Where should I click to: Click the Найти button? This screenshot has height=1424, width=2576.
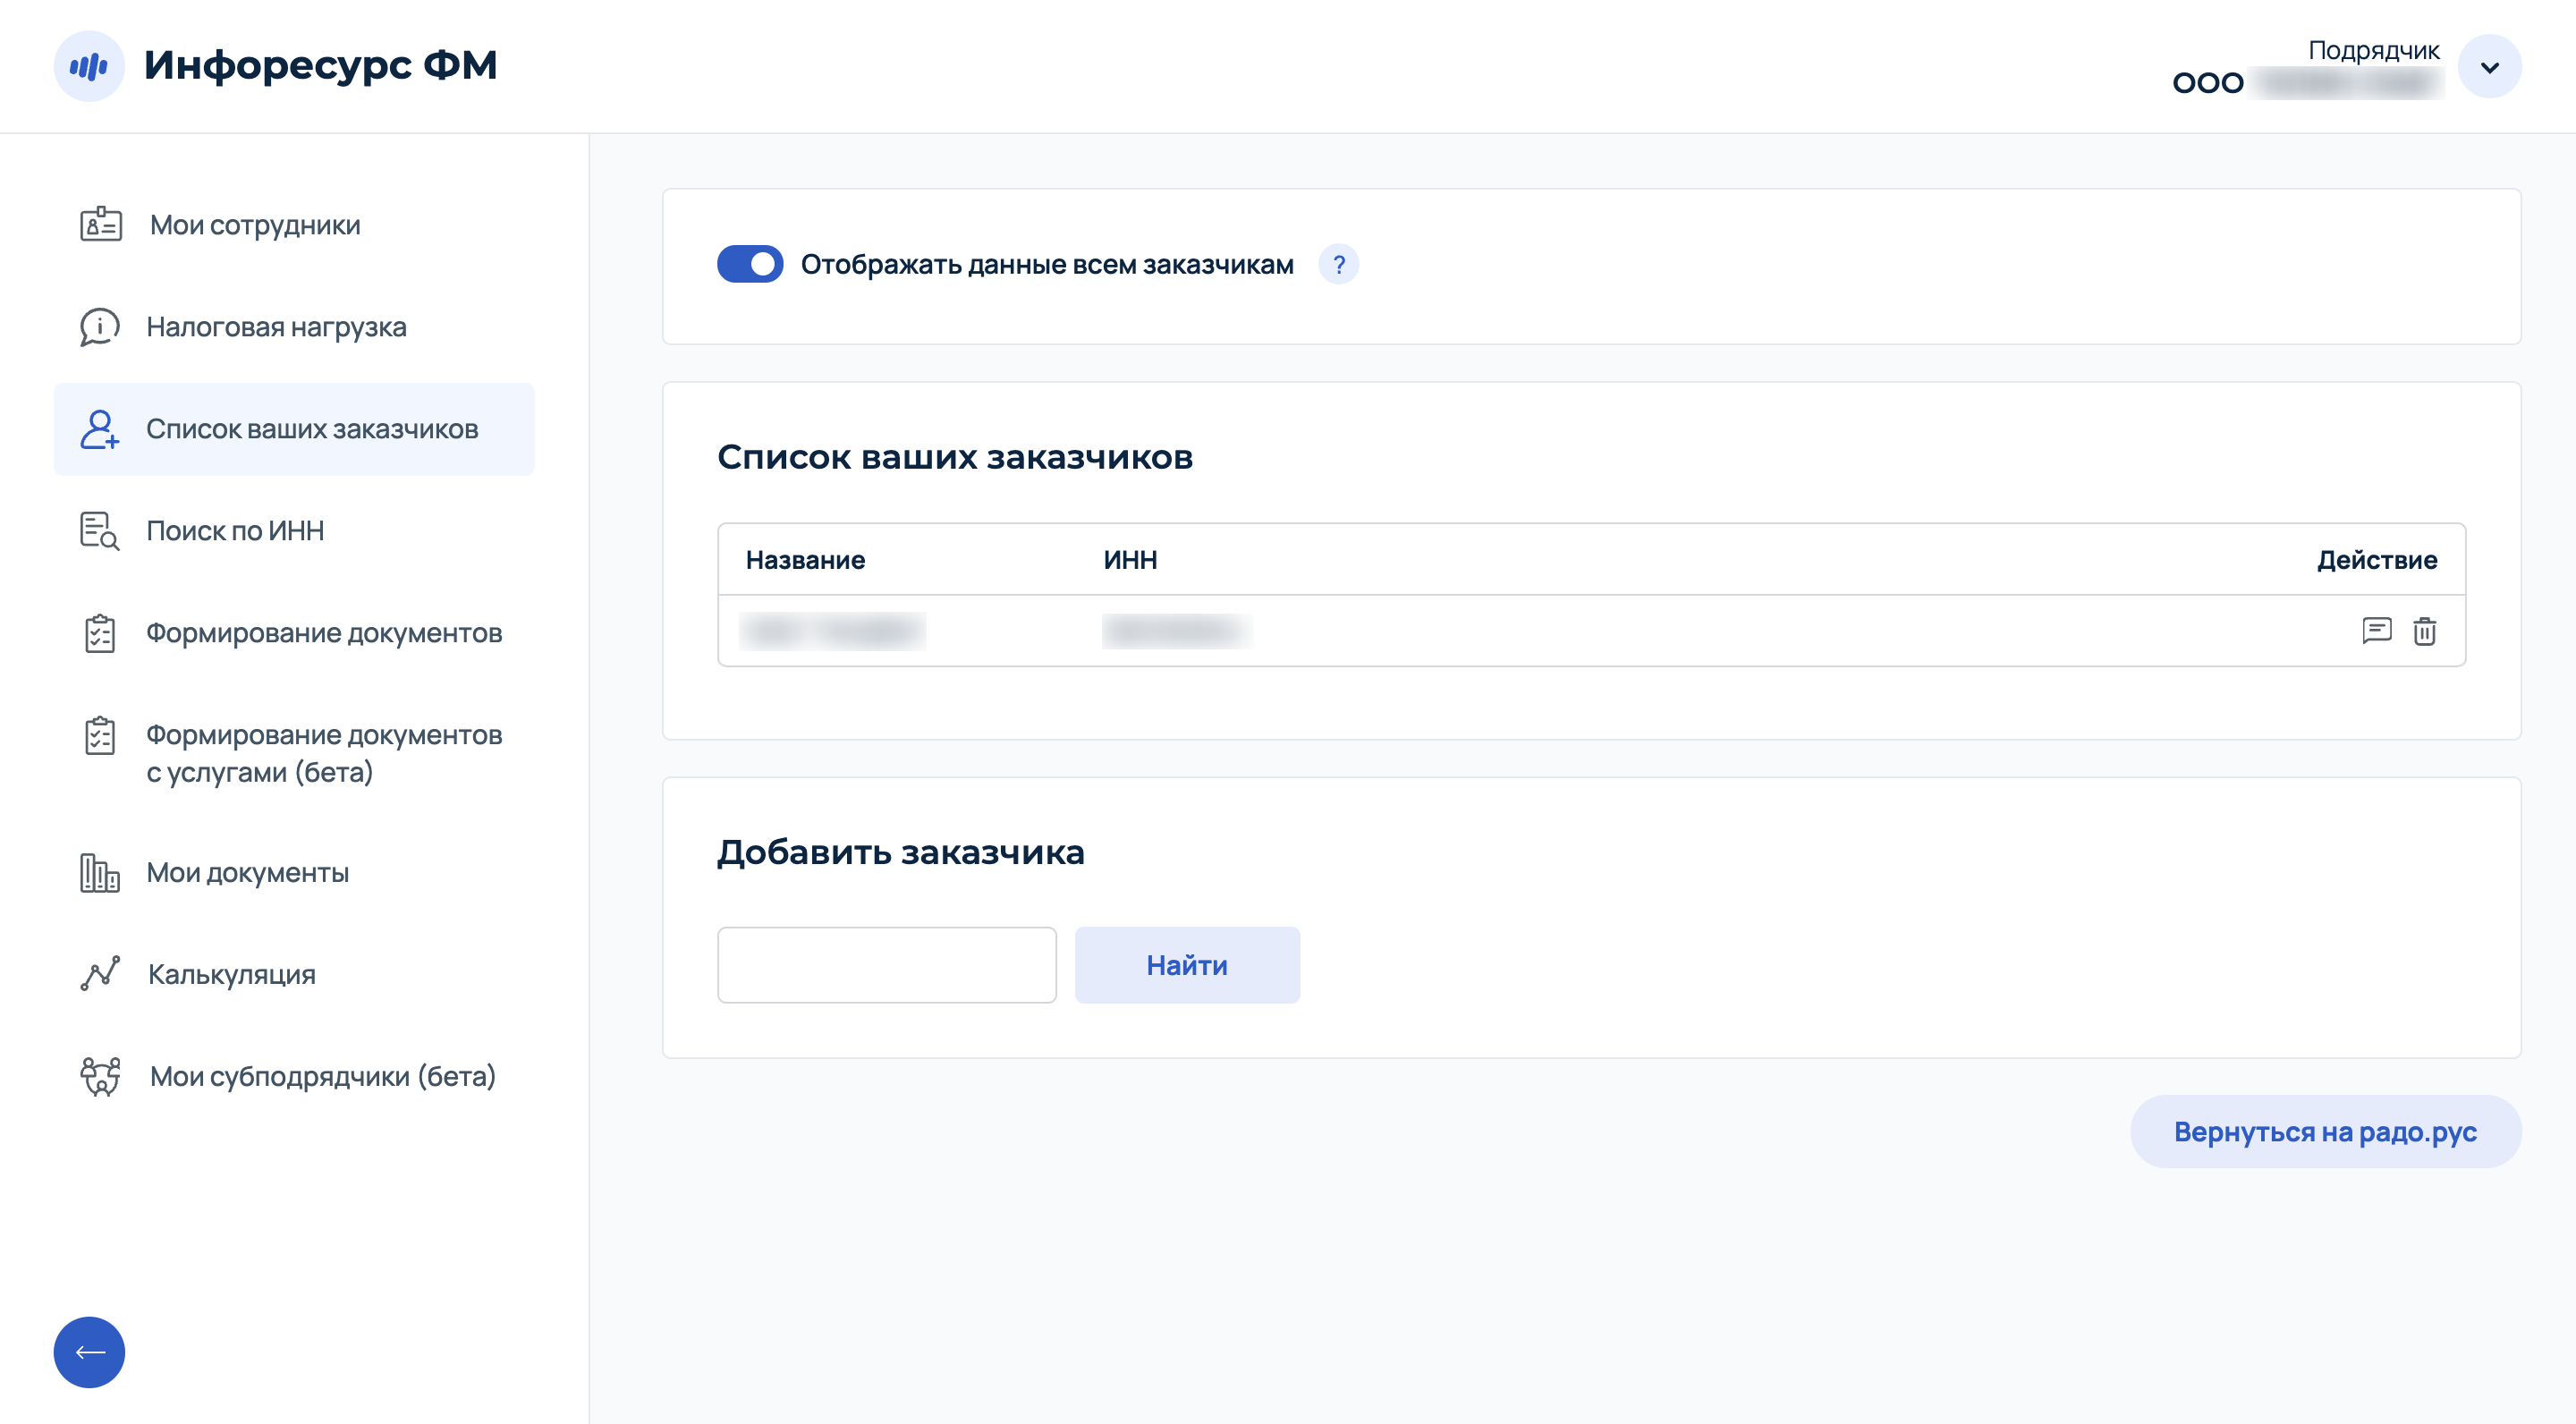click(x=1187, y=965)
